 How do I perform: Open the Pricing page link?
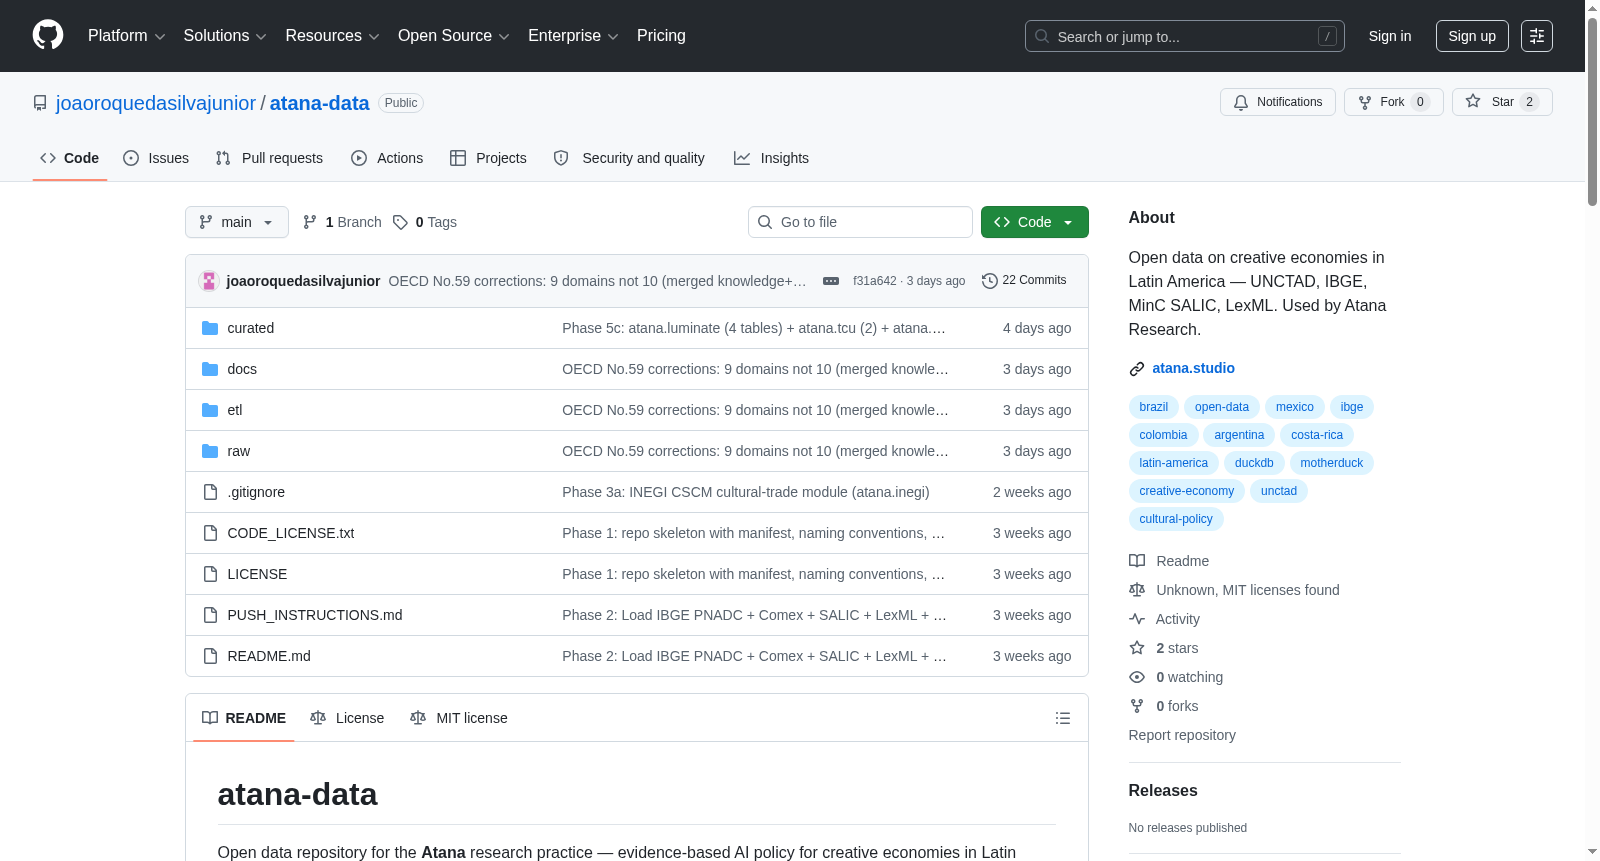[x=661, y=36]
